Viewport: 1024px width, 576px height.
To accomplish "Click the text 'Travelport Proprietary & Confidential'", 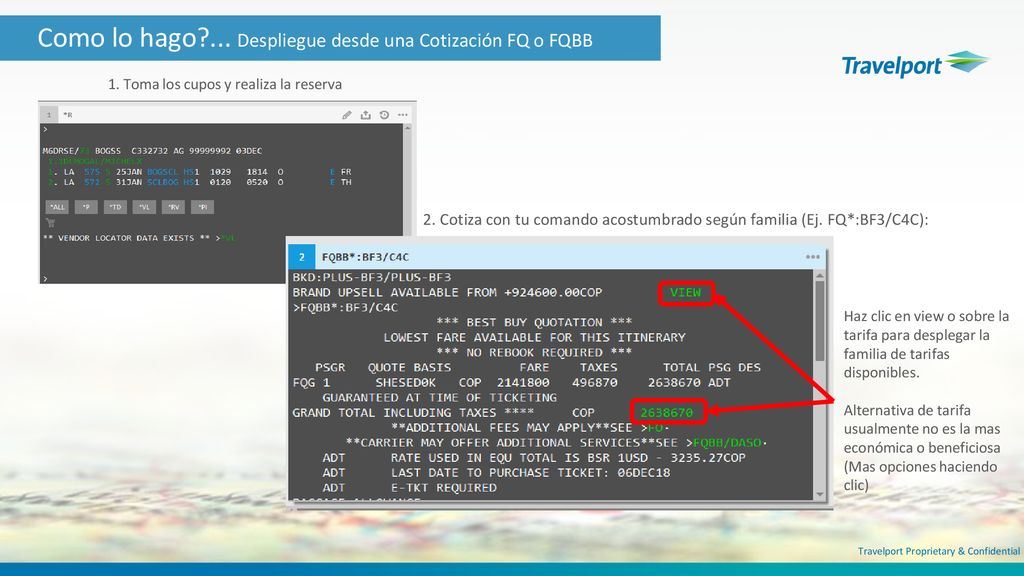I will pyautogui.click(x=938, y=551).
